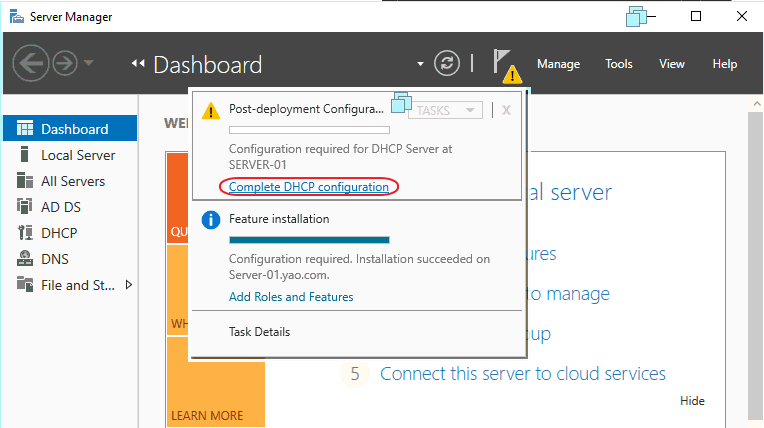This screenshot has width=764, height=428.
Task: Open the Local Server page
Action: (77, 155)
